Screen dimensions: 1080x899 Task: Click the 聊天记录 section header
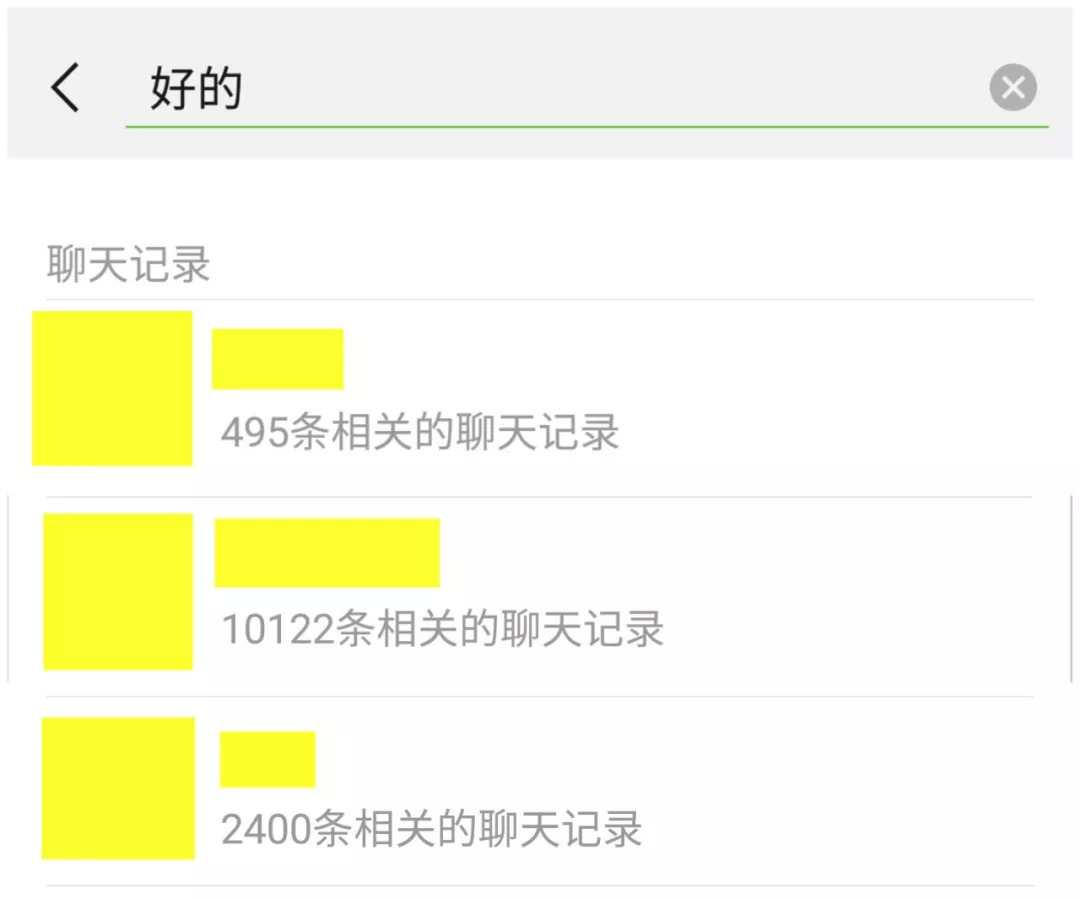(128, 266)
